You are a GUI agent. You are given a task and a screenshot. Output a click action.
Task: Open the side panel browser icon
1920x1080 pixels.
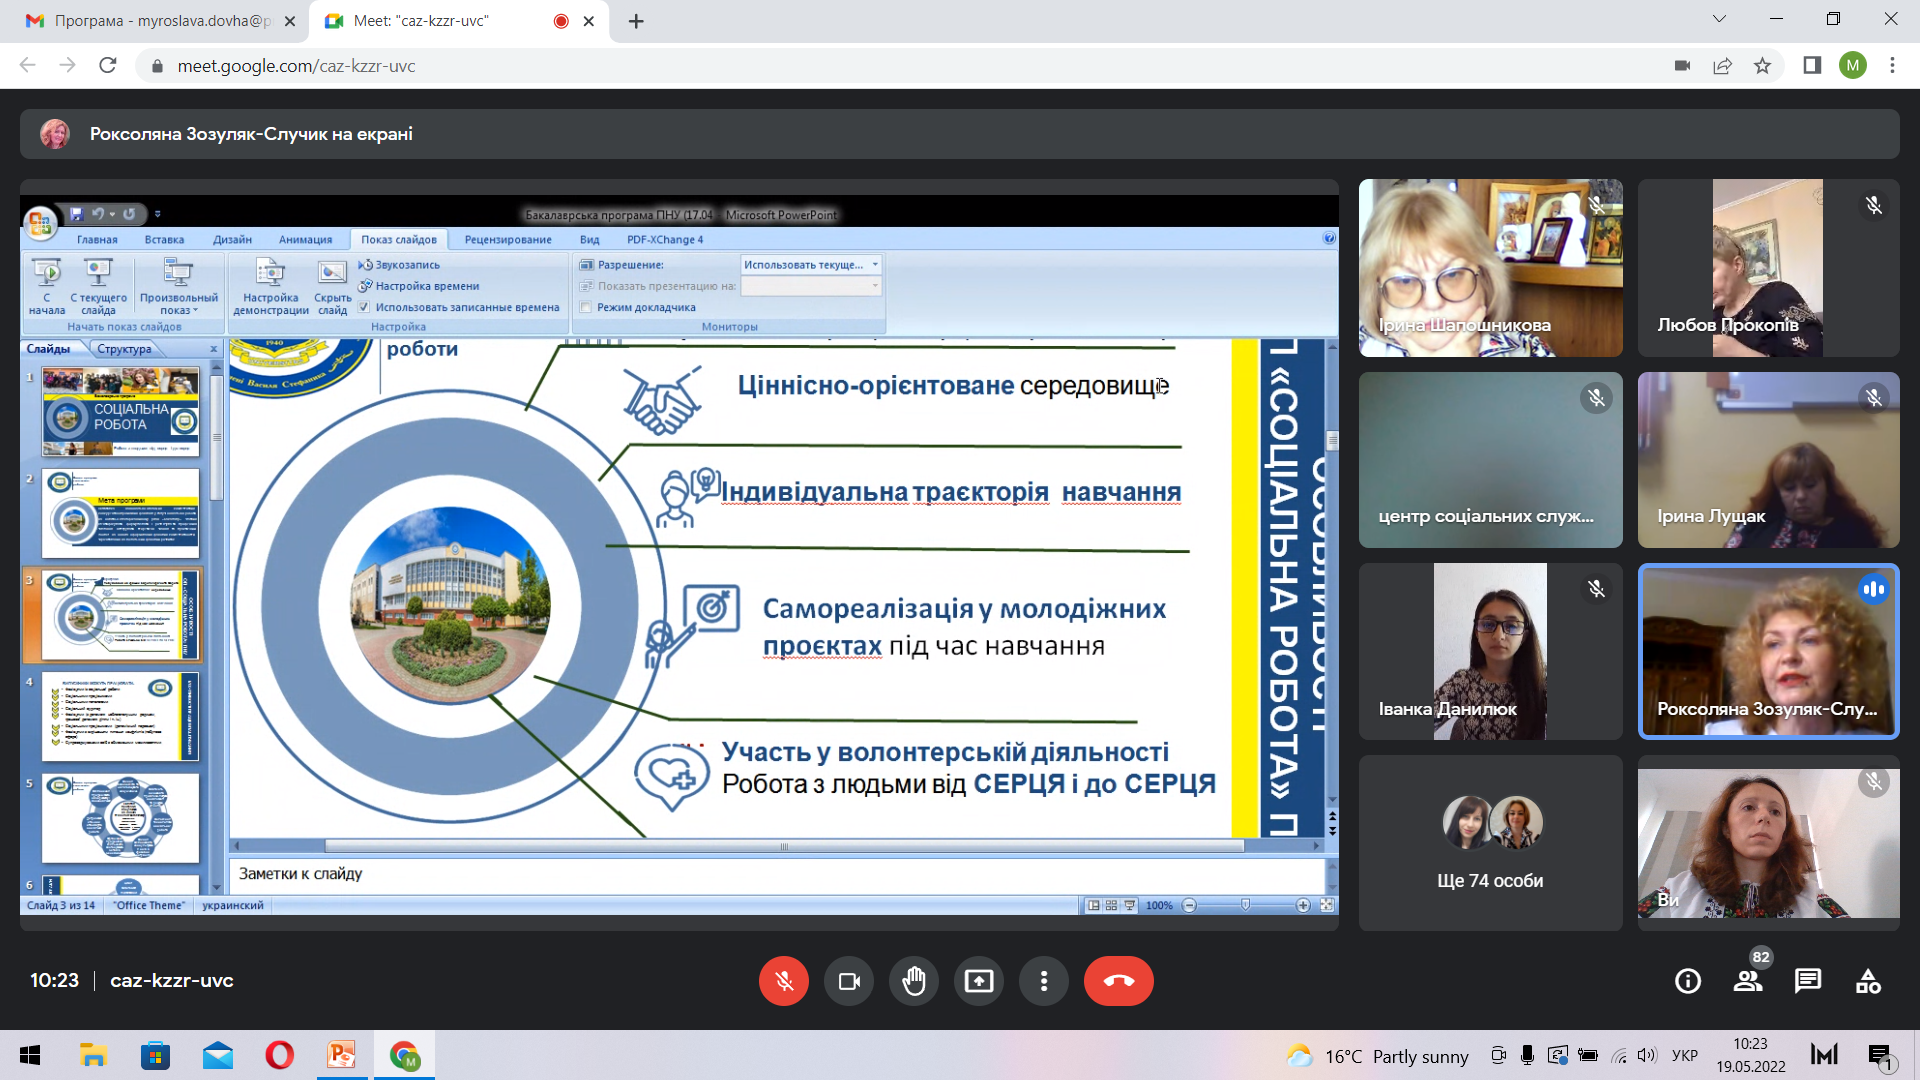(1812, 66)
